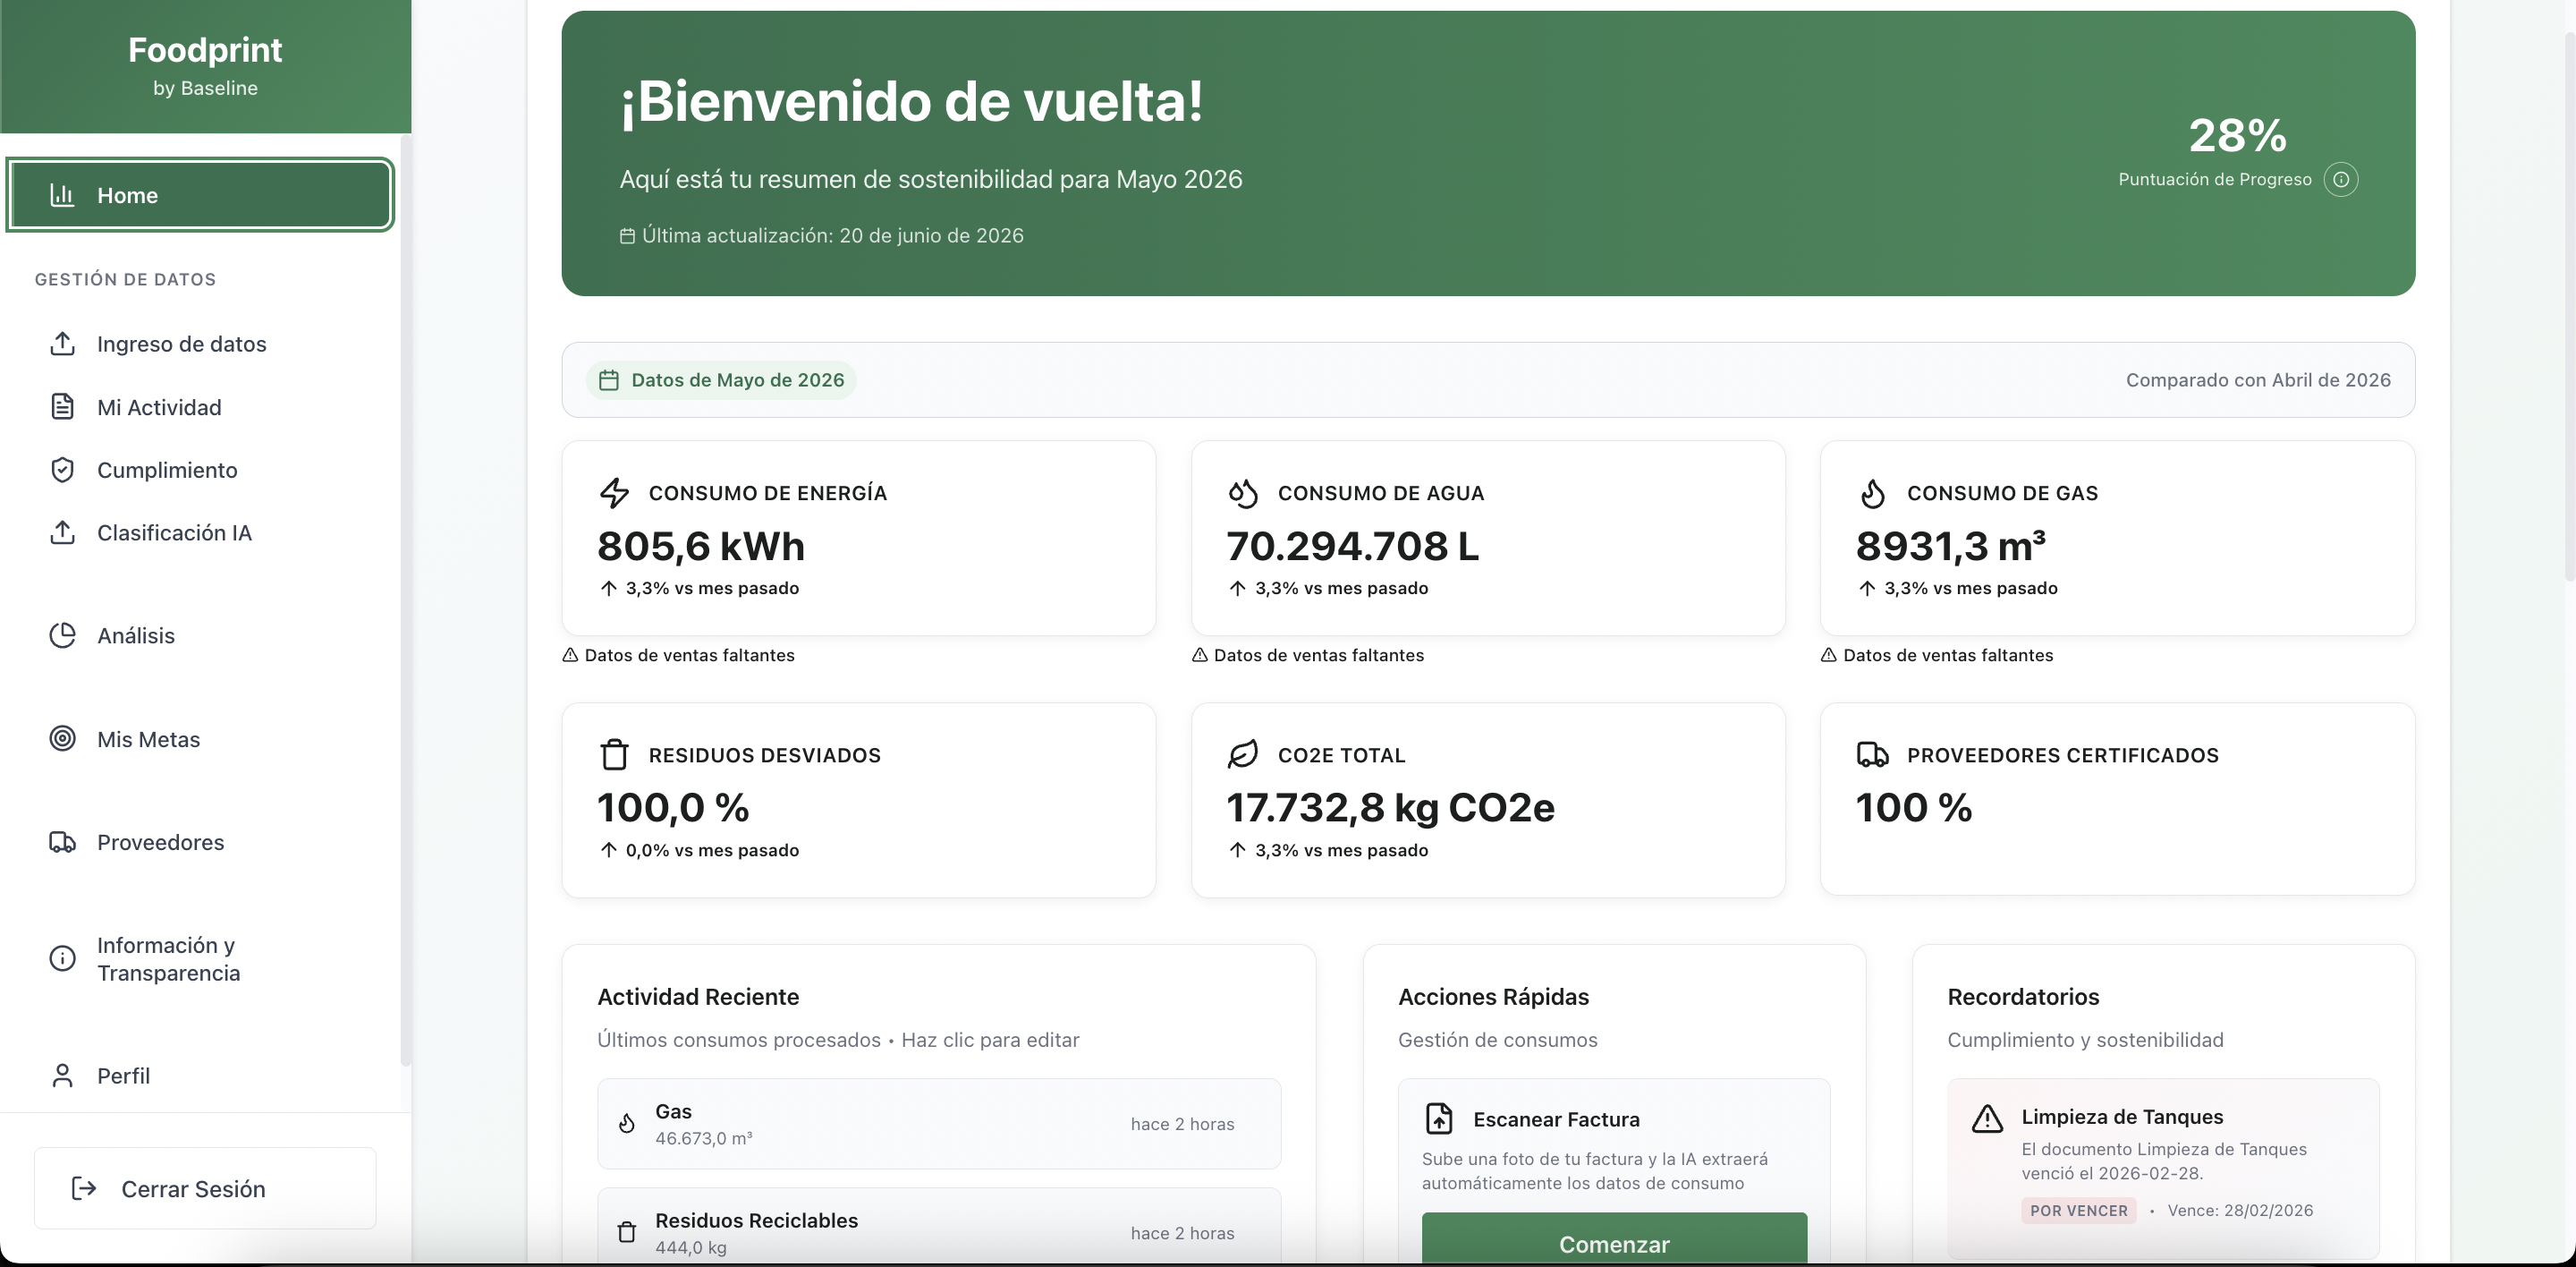Click the Perfil user icon
This screenshot has height=1267, width=2576.
62,1076
